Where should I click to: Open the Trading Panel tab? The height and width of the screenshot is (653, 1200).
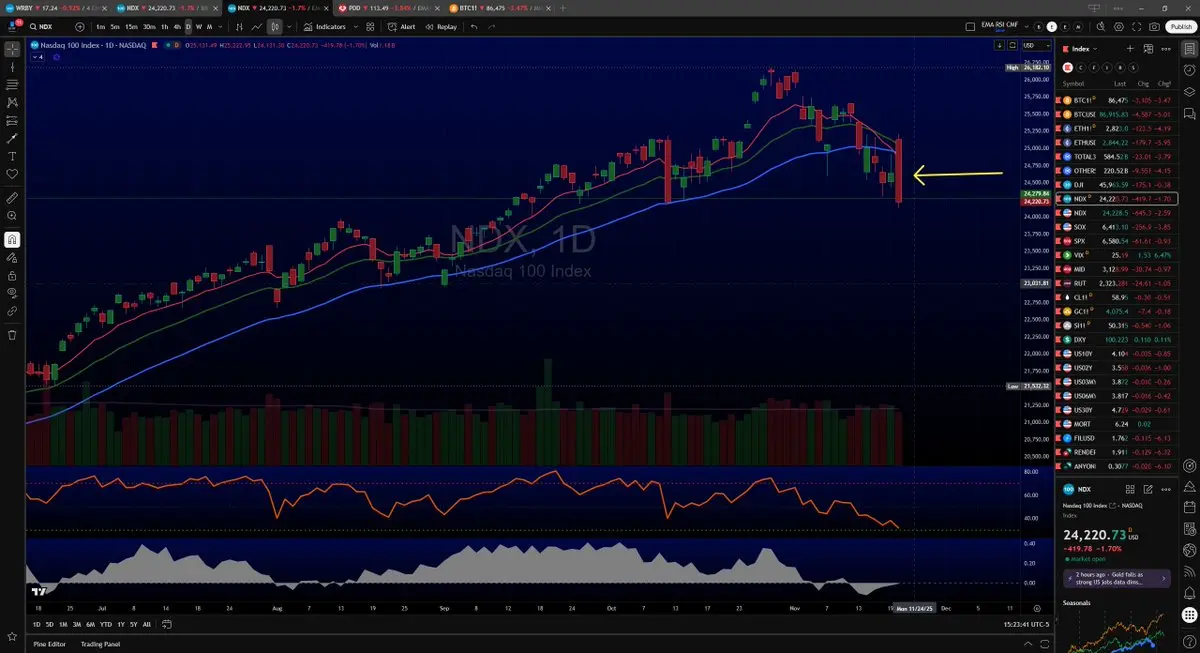(101, 643)
